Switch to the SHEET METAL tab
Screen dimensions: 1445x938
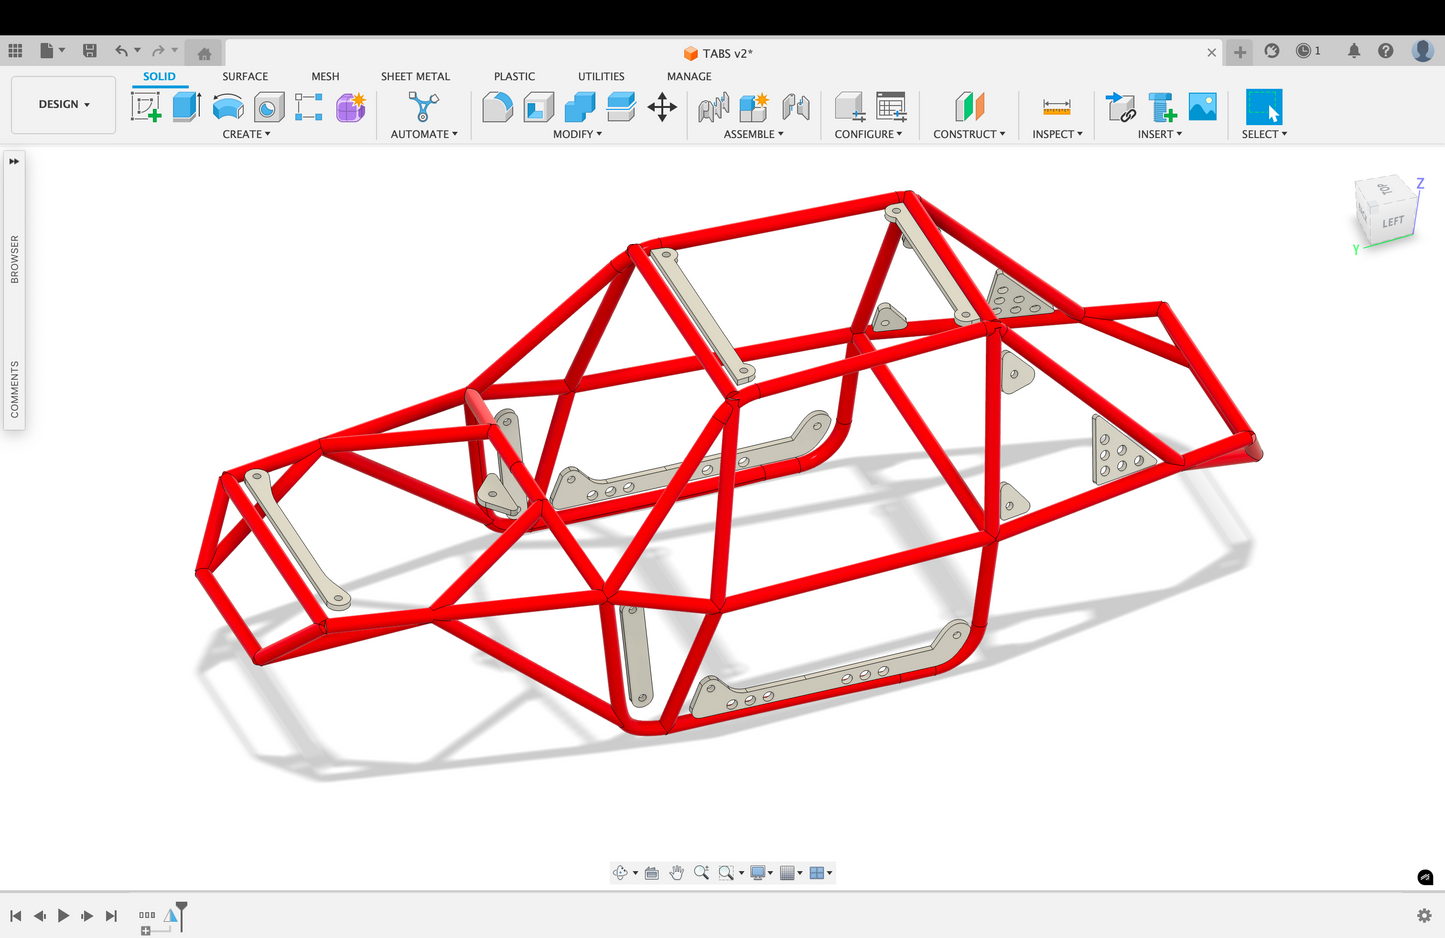coord(415,76)
